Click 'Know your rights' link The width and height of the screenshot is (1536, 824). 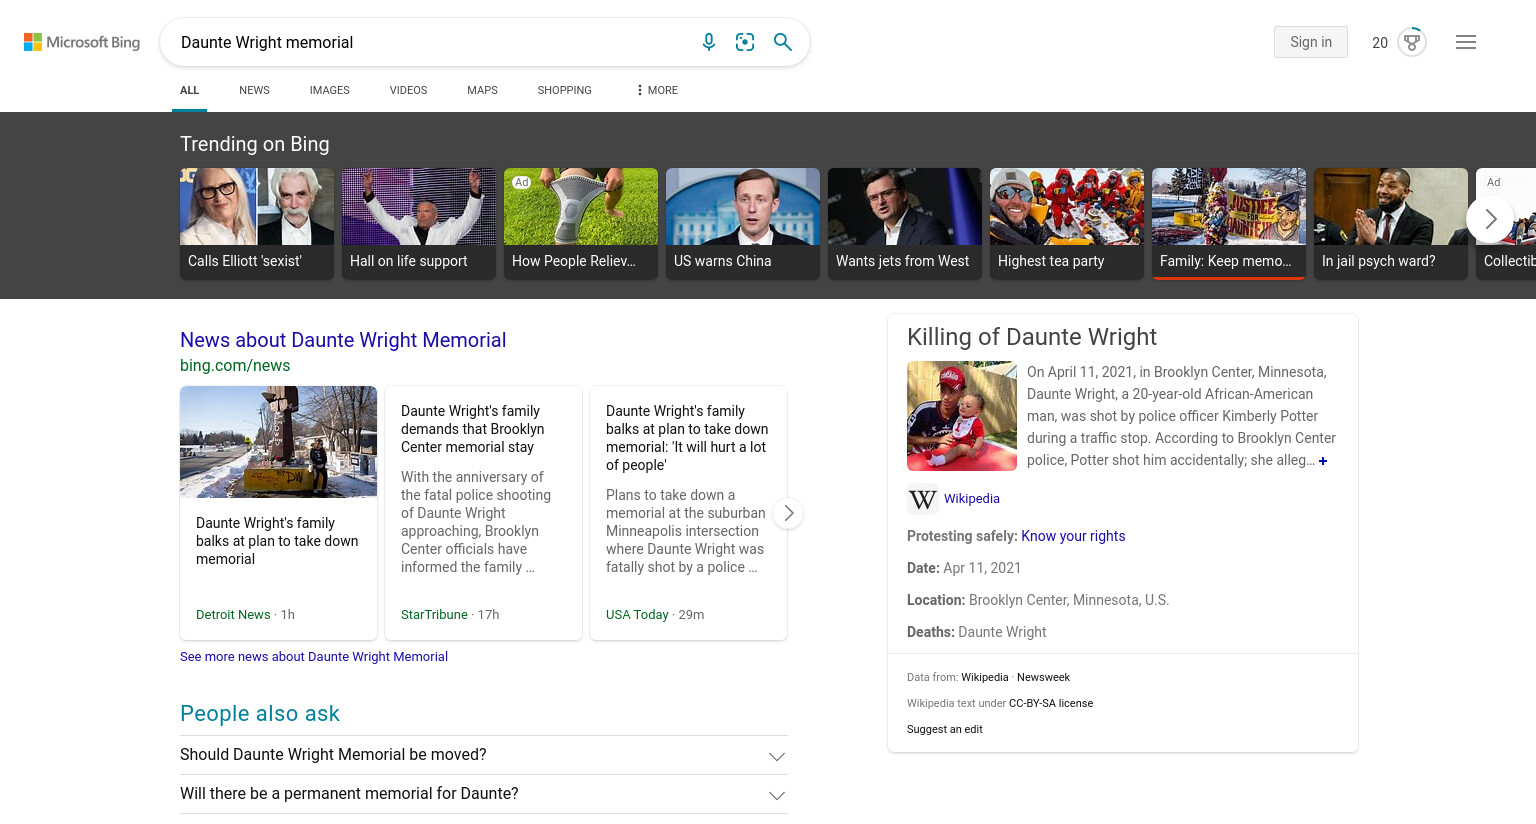(1073, 536)
